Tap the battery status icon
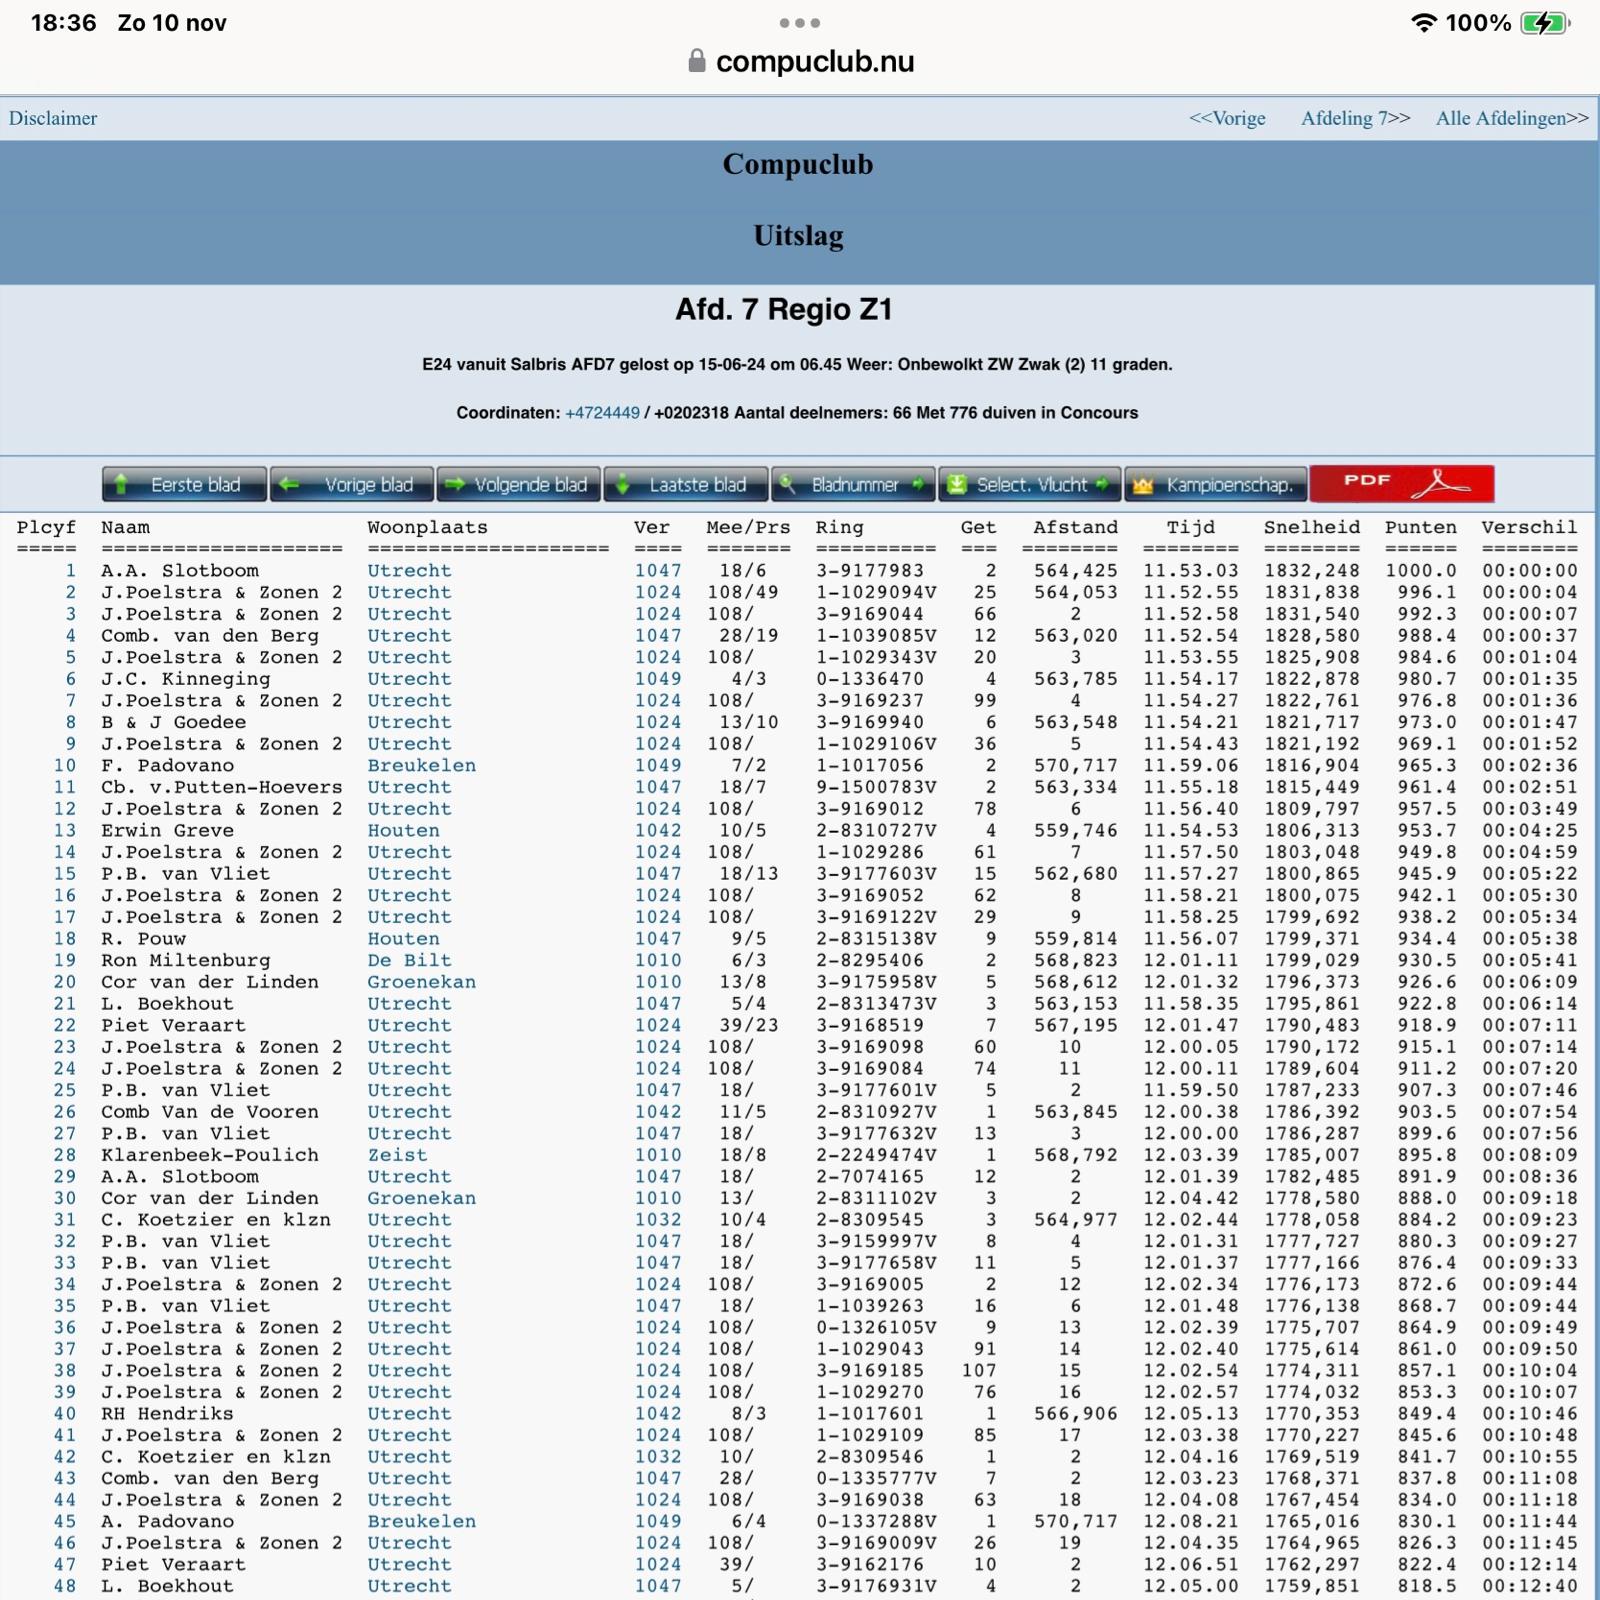This screenshot has width=1600, height=1600. pyautogui.click(x=1545, y=23)
